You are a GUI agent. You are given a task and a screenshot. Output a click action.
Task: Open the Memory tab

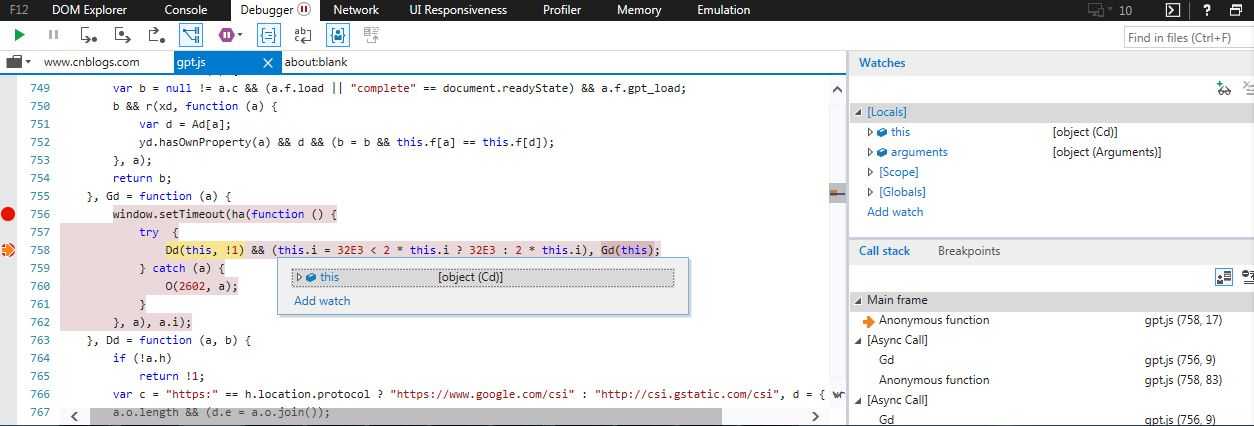click(x=639, y=10)
